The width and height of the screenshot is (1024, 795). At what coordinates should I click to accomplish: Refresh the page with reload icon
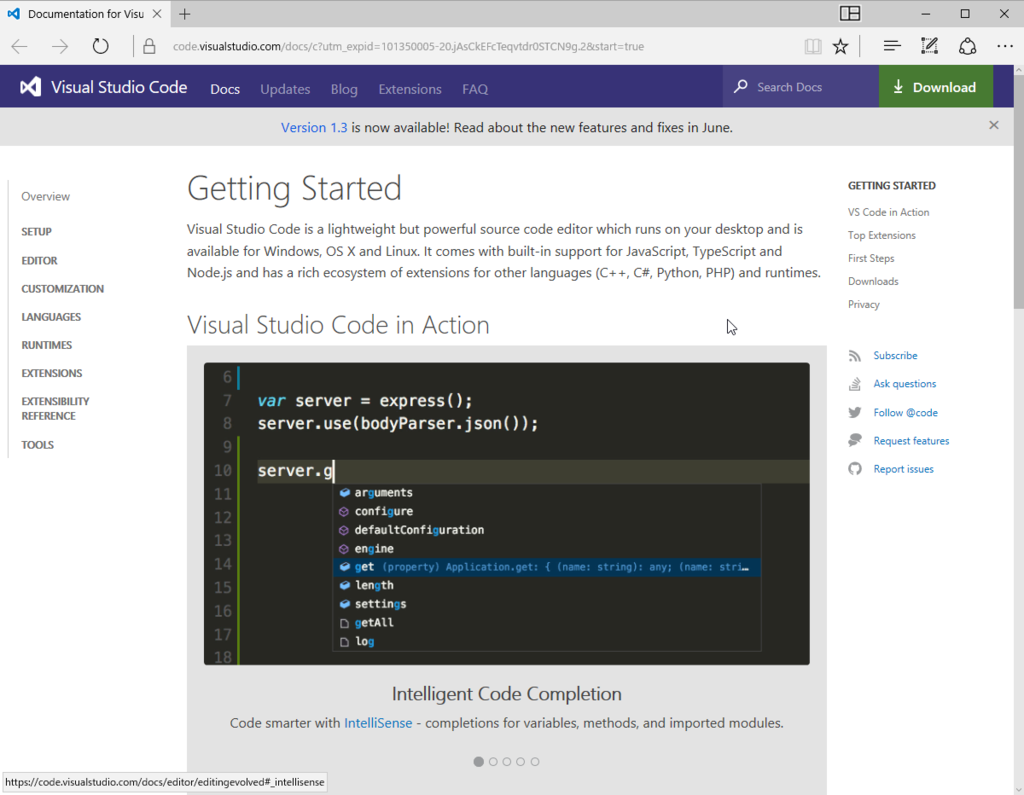pos(100,46)
